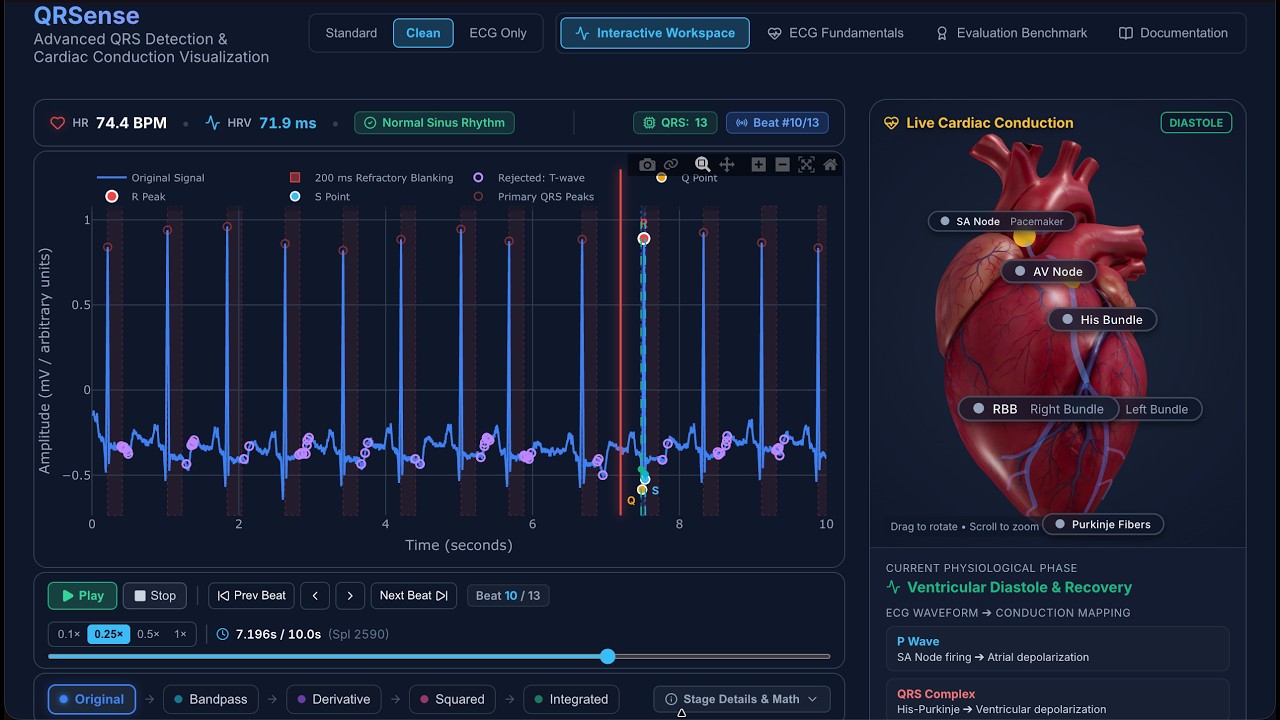
Task: Click the SA Node label on heart model
Action: click(1002, 221)
